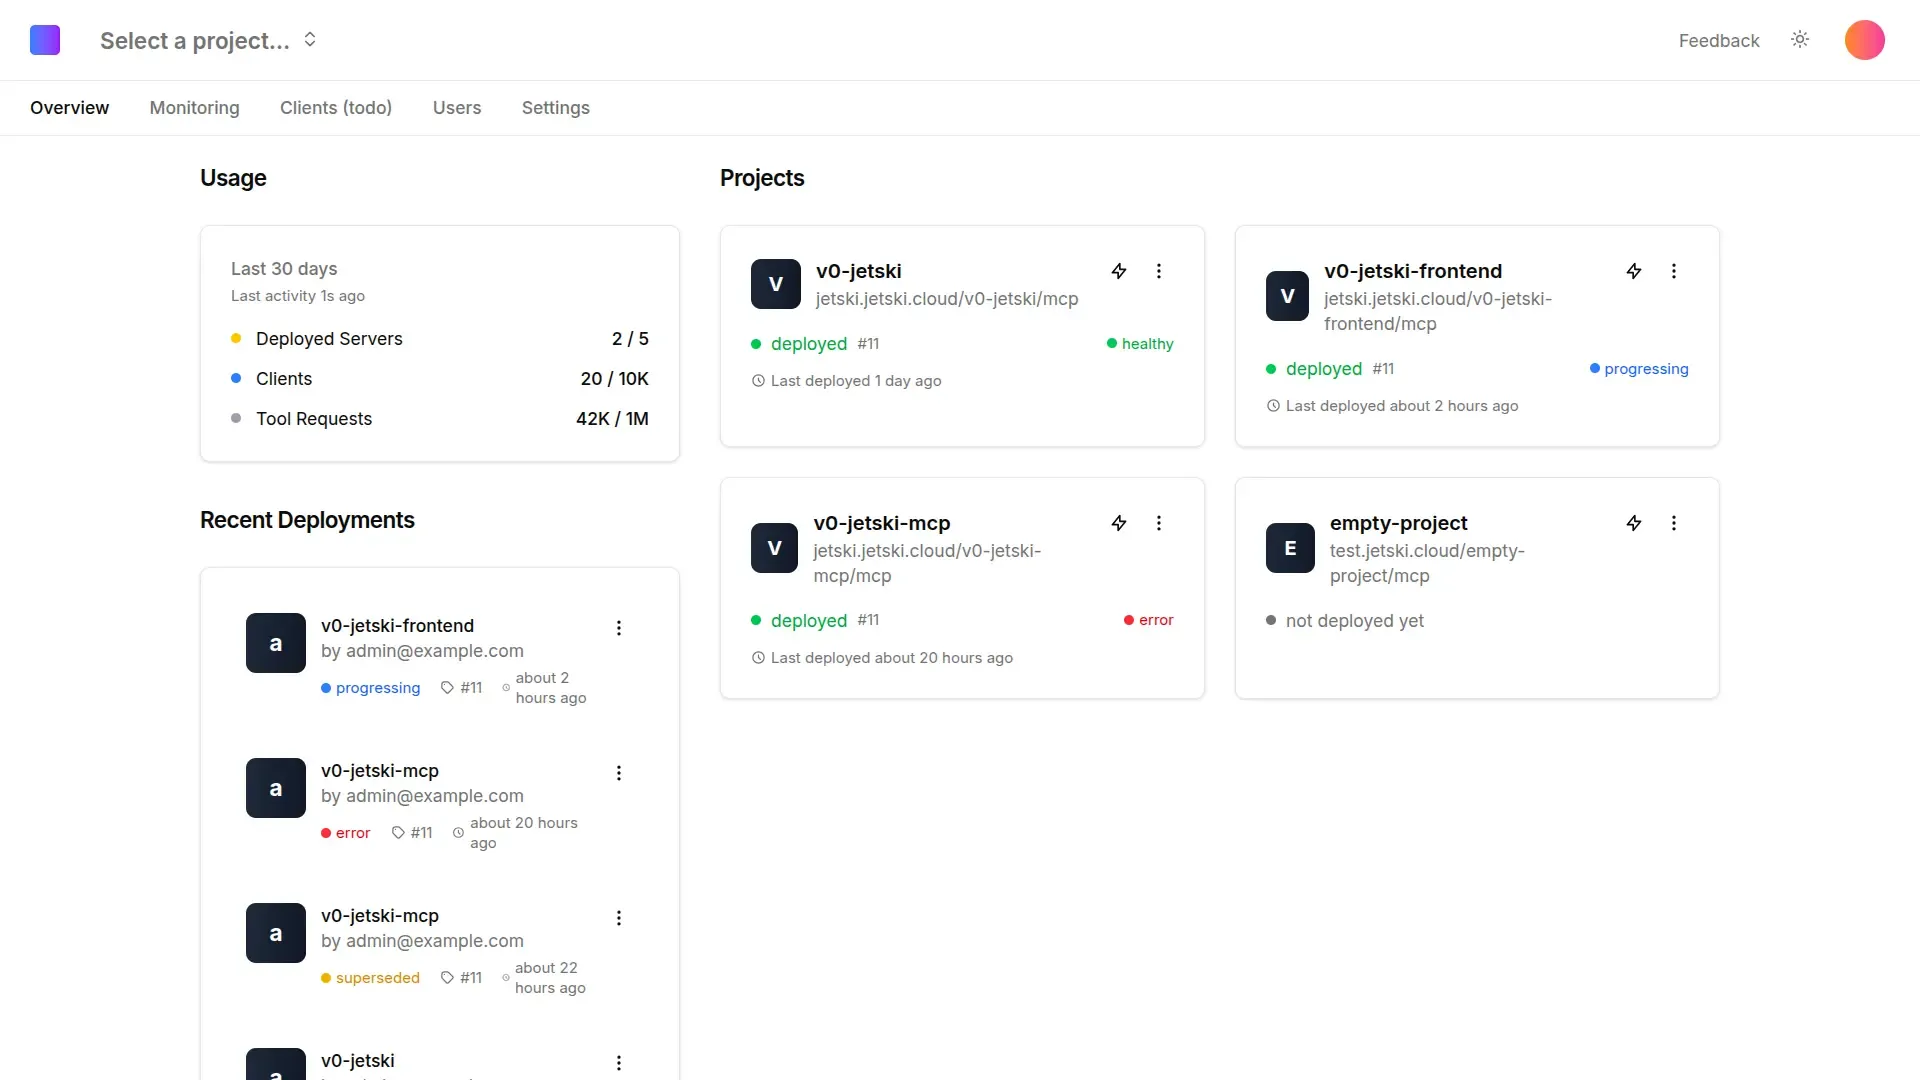Click the lightning icon on v0-jetski-mcp card
The image size is (1920, 1080).
[x=1119, y=523]
